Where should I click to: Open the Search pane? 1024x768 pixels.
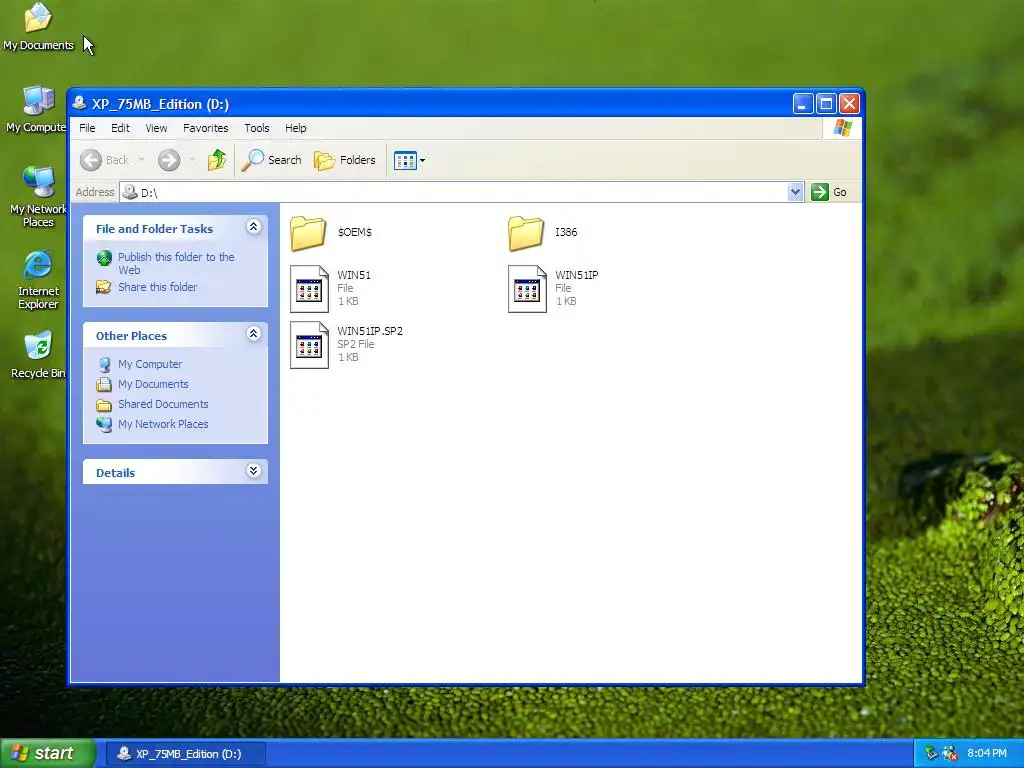tap(272, 160)
